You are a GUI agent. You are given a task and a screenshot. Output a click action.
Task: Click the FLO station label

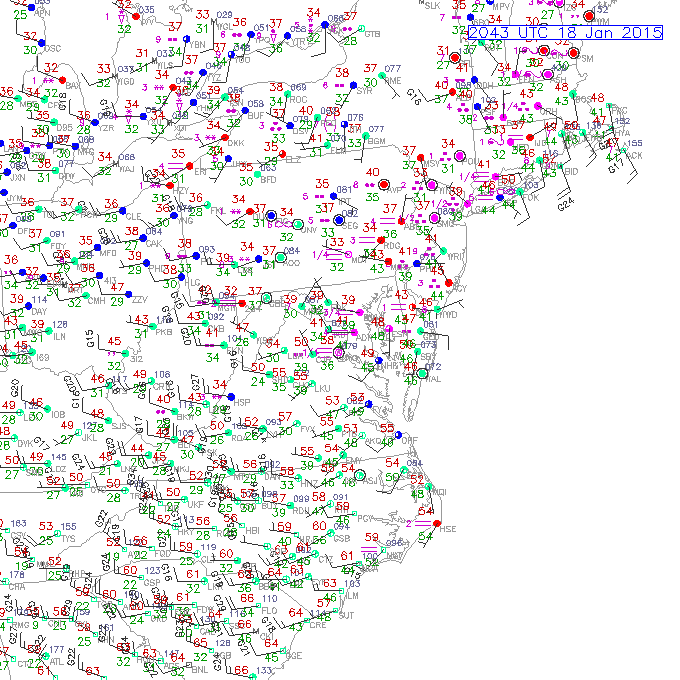point(269,611)
